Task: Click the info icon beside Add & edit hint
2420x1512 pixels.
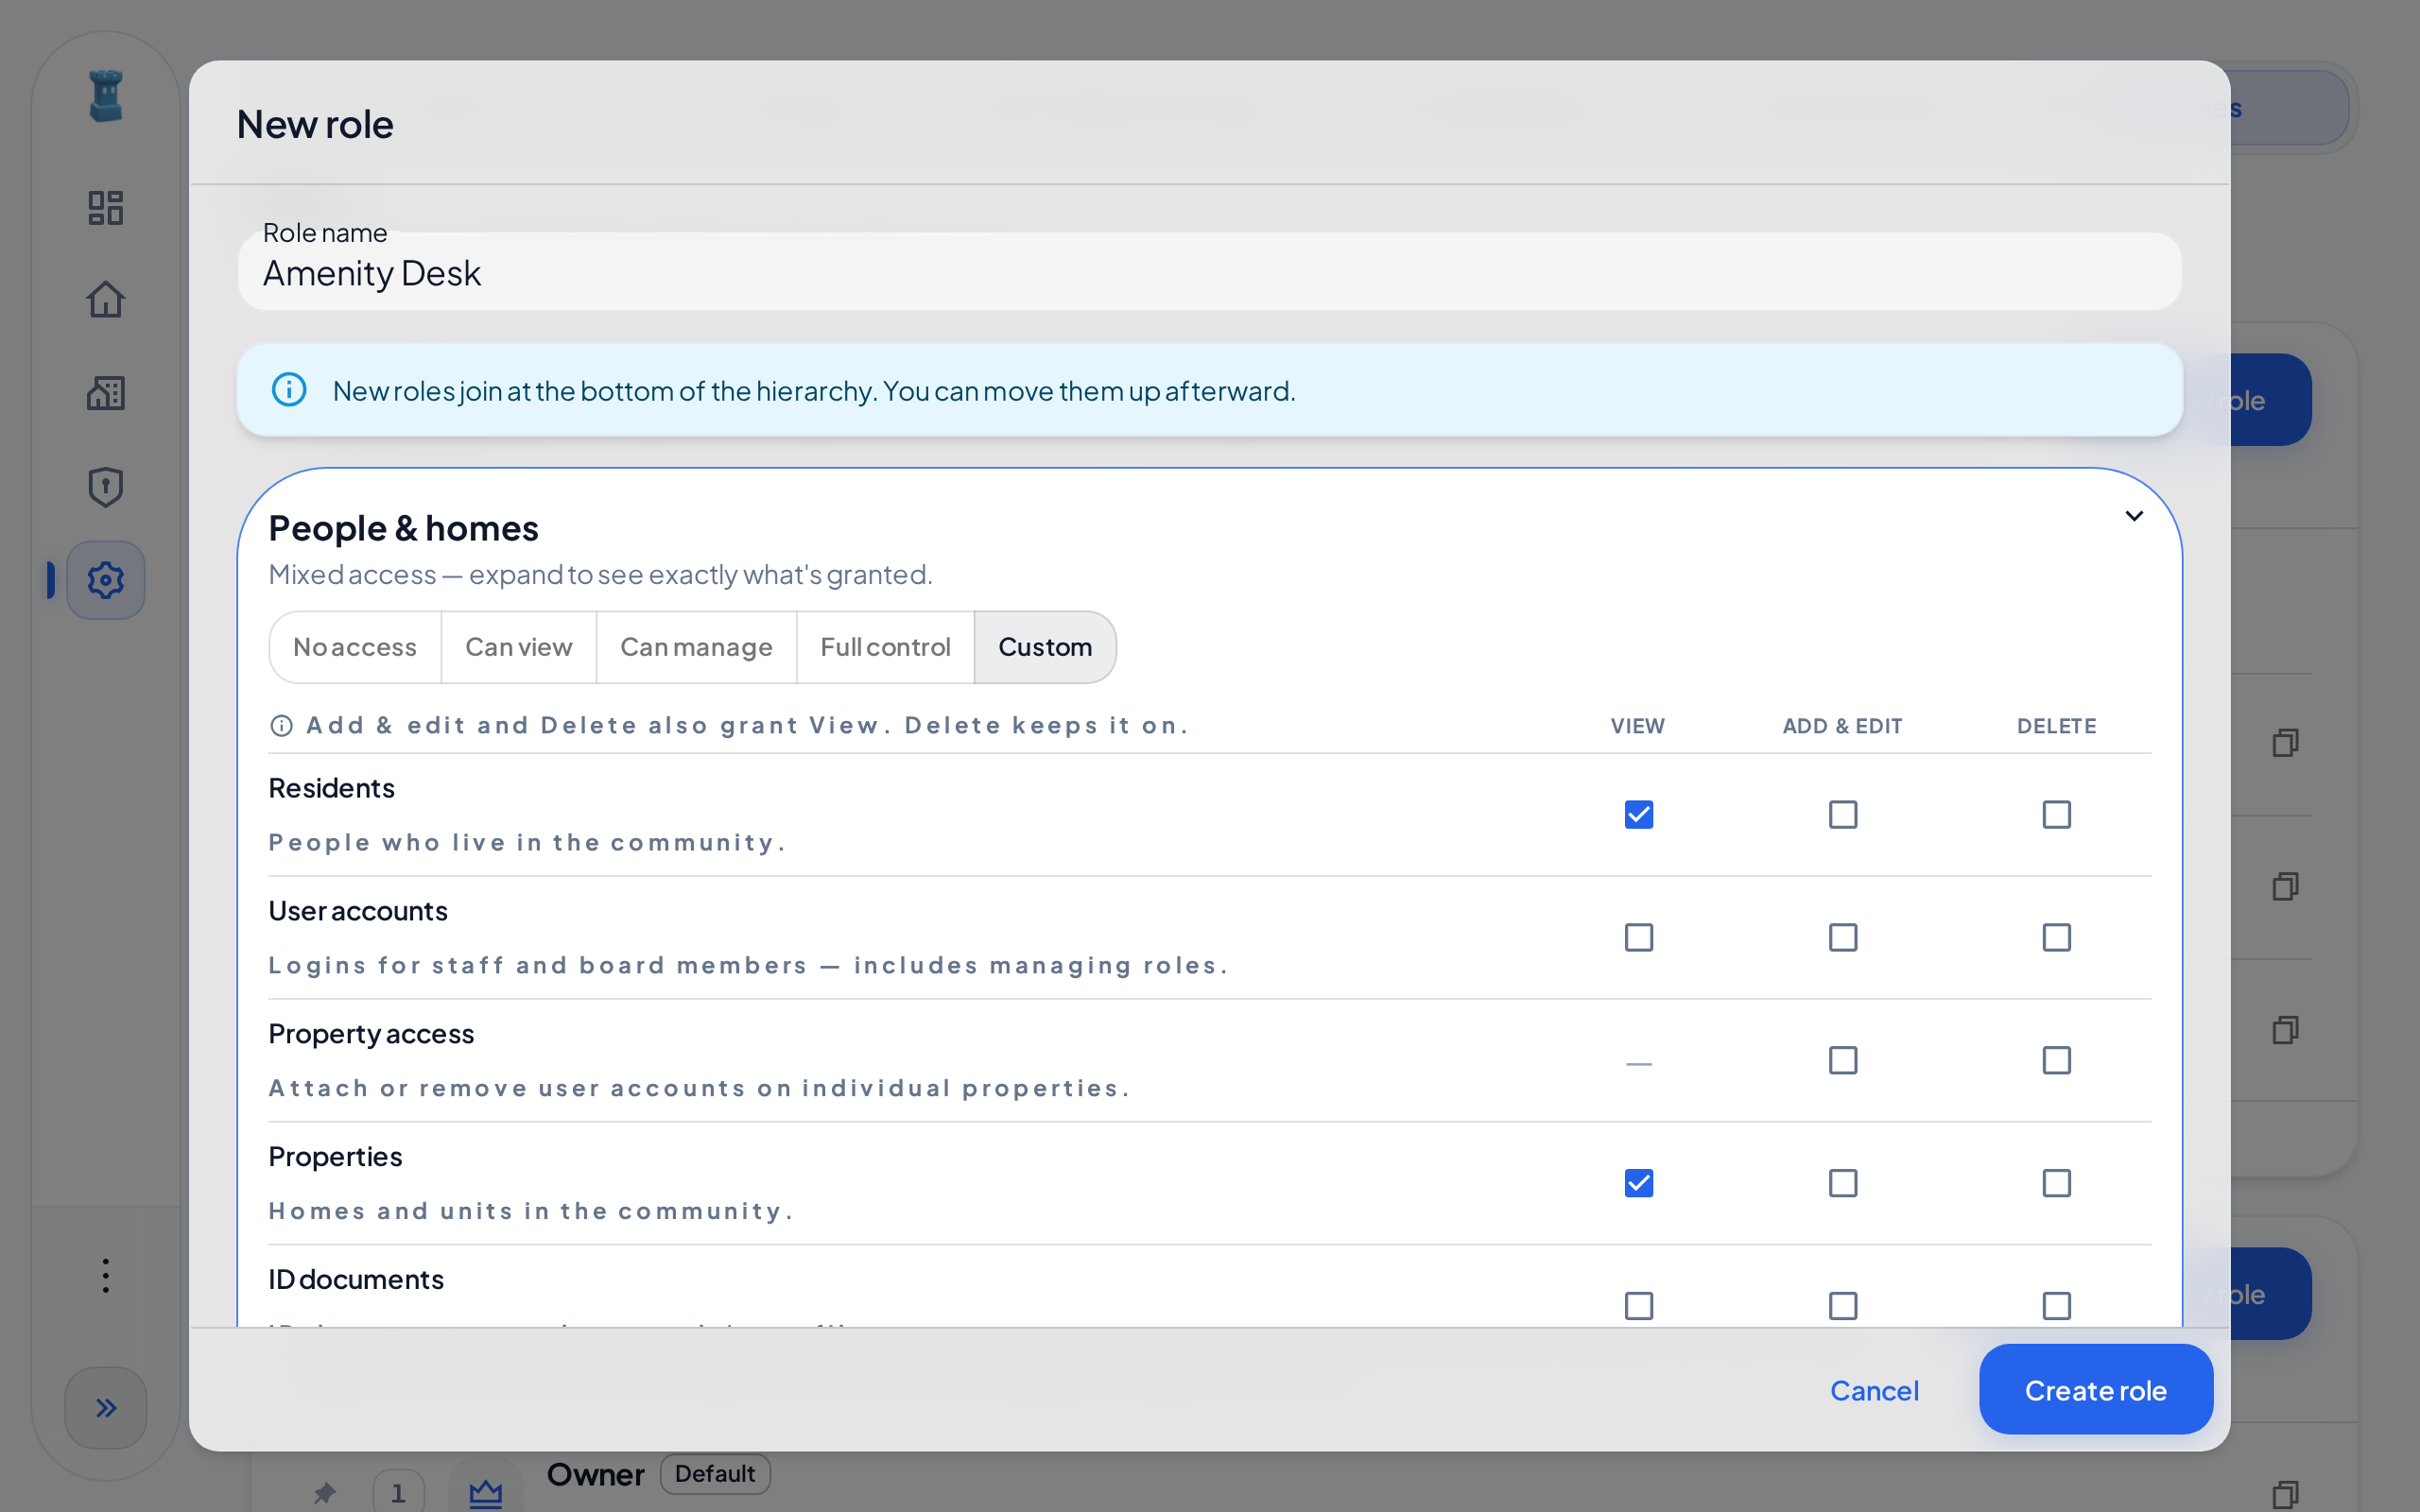Action: click(x=282, y=726)
